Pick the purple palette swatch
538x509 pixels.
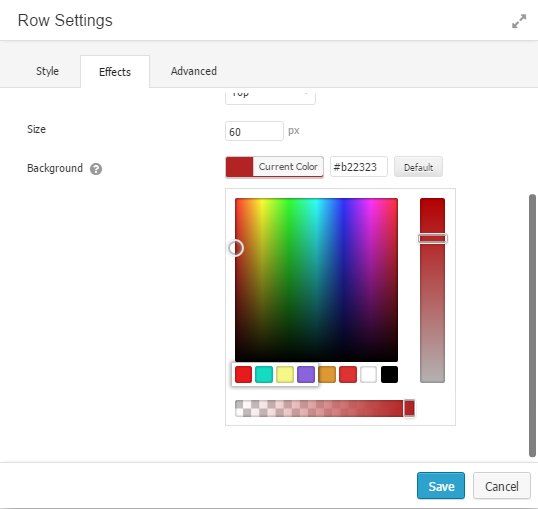click(306, 374)
